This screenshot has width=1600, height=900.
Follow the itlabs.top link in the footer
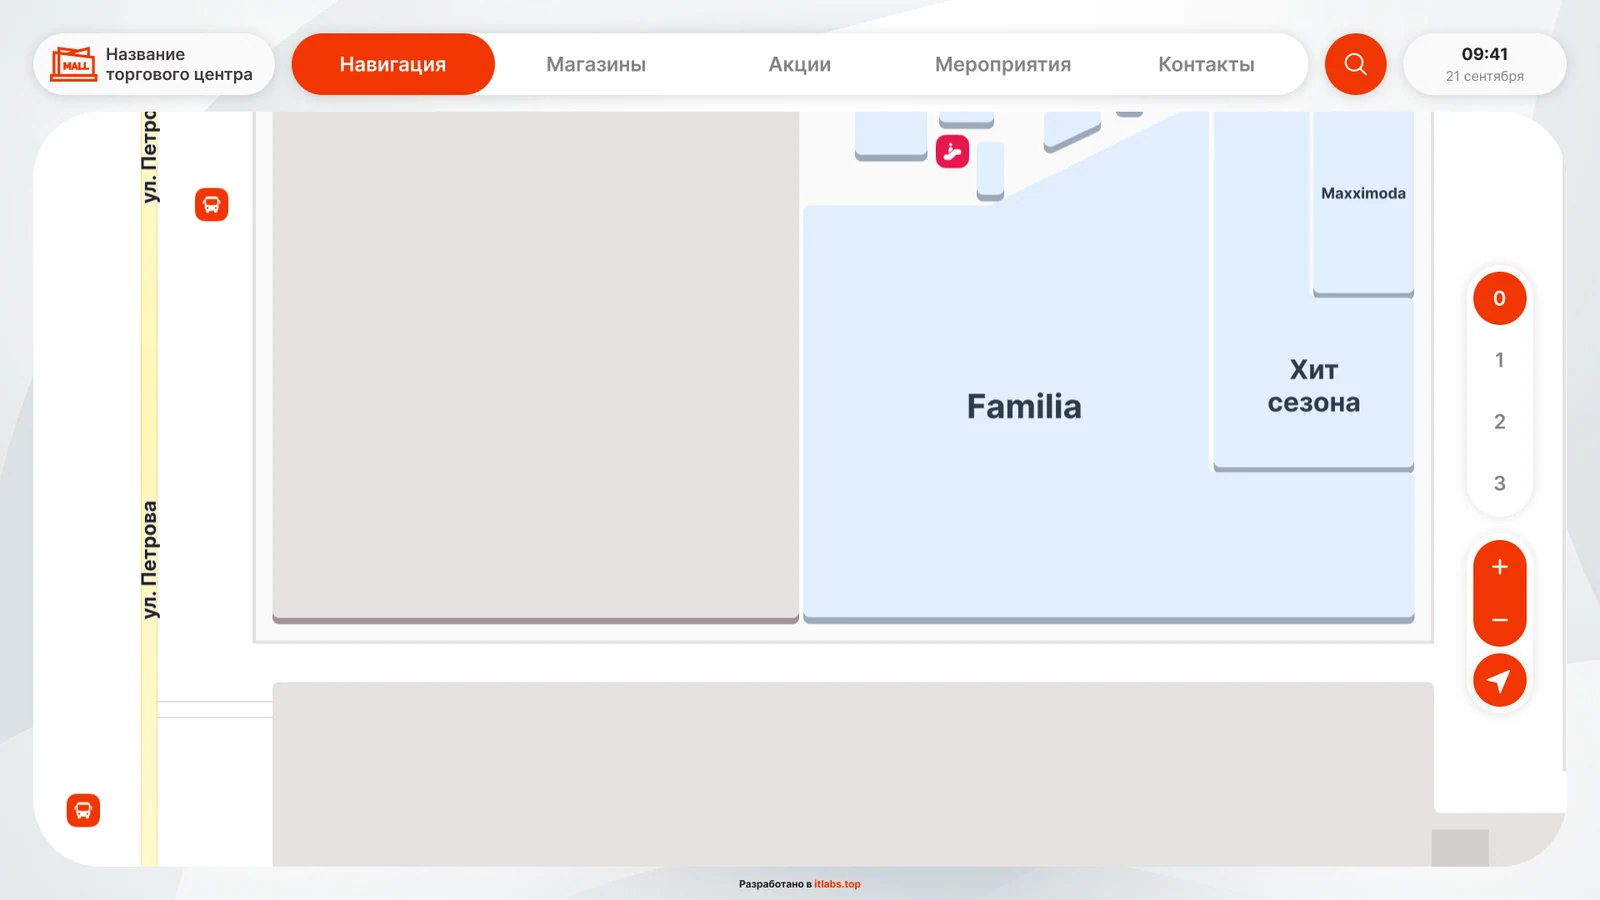pyautogui.click(x=837, y=884)
